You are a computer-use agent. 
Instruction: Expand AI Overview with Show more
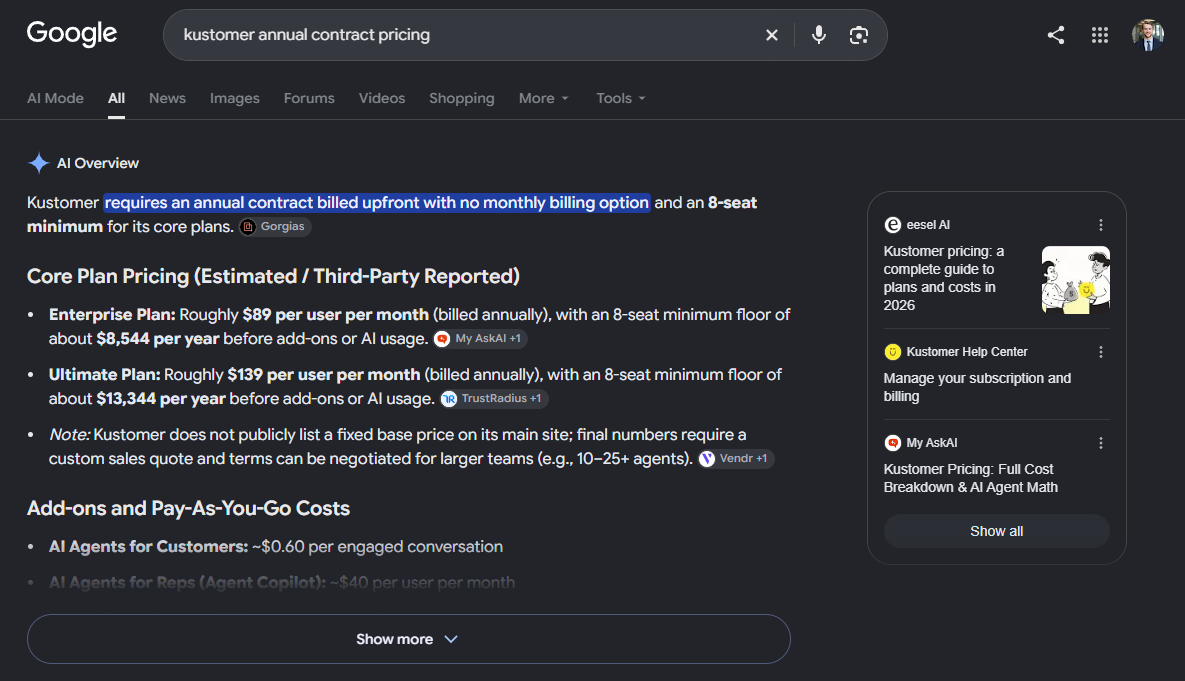point(408,639)
